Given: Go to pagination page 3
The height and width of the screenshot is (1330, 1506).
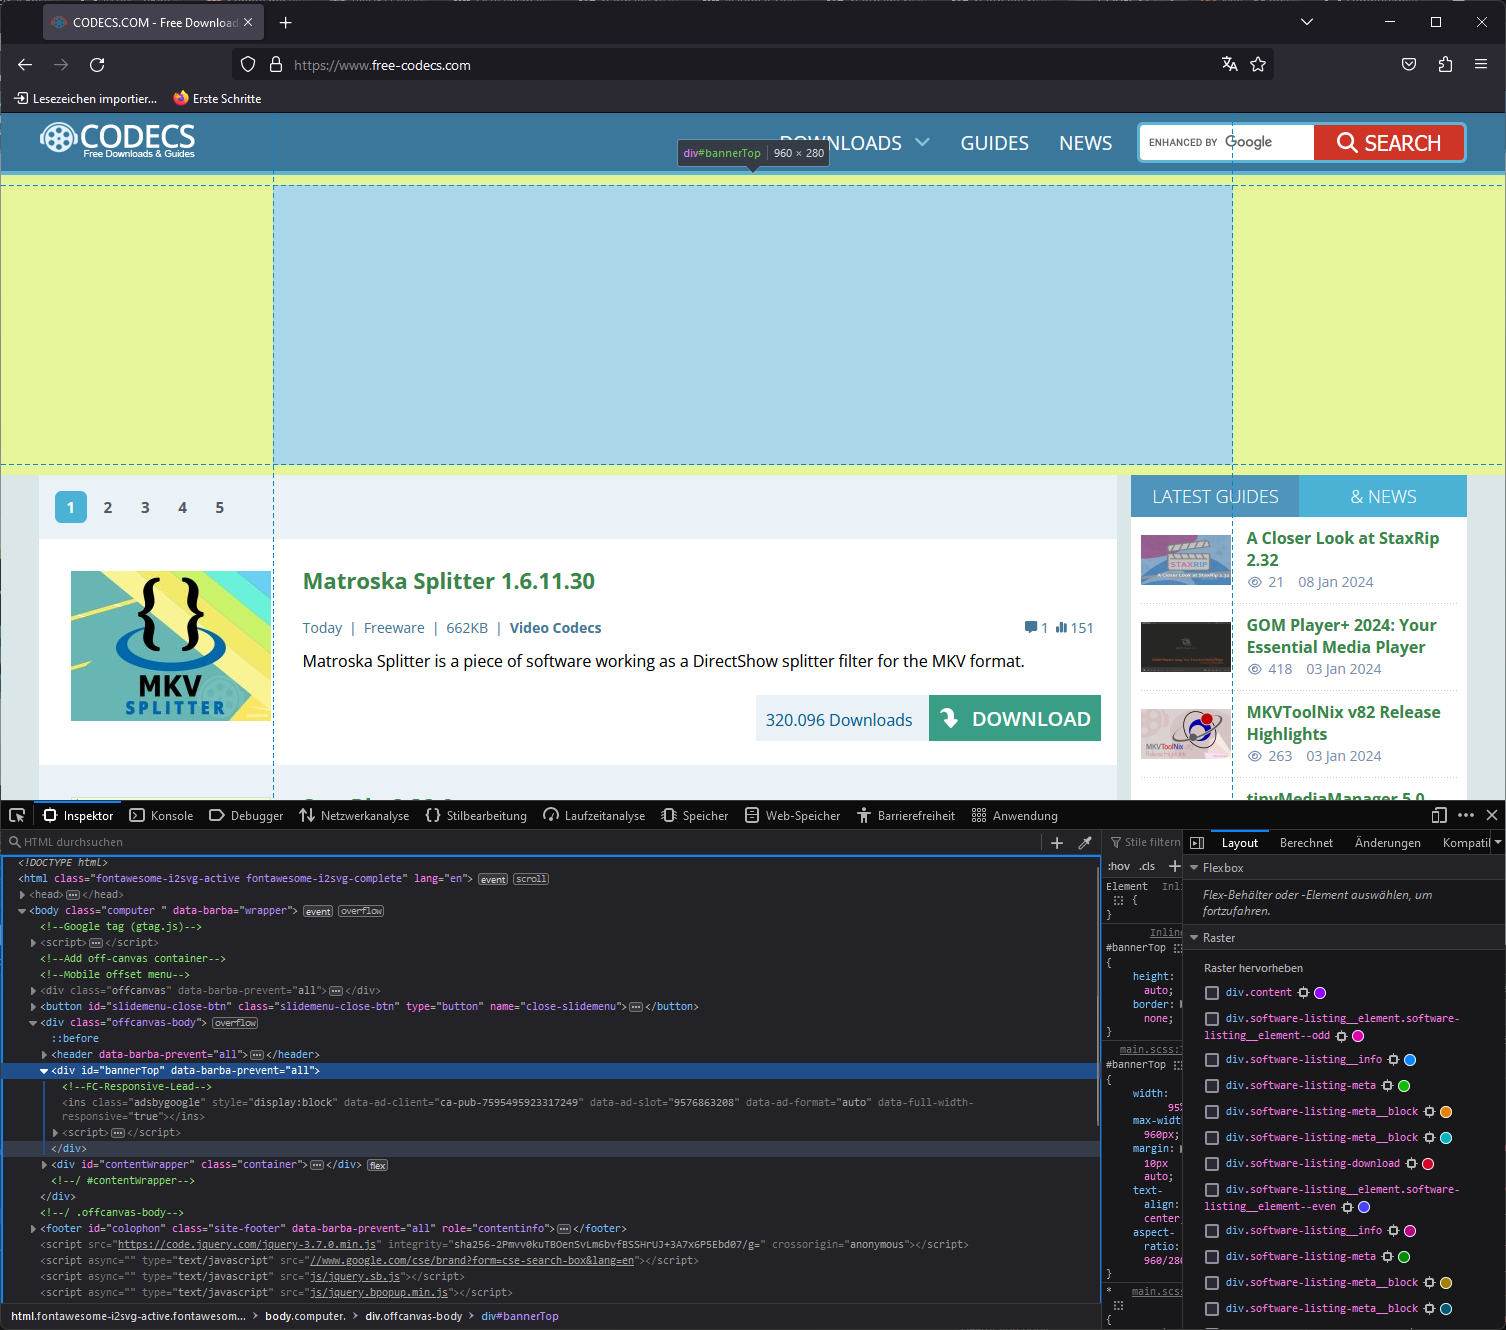Looking at the screenshot, I should (144, 507).
